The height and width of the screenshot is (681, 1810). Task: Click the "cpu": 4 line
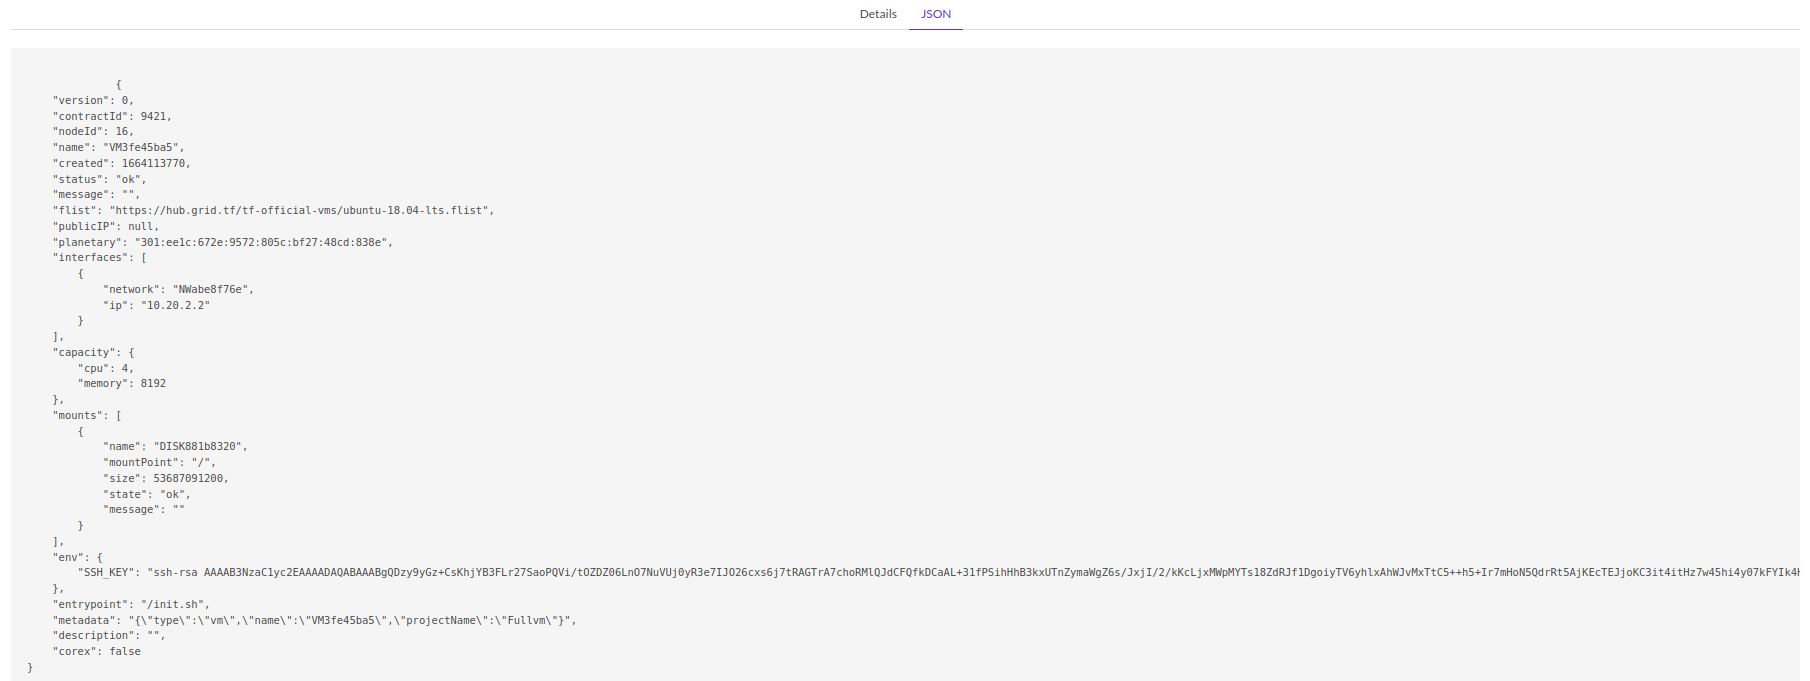pyautogui.click(x=105, y=369)
